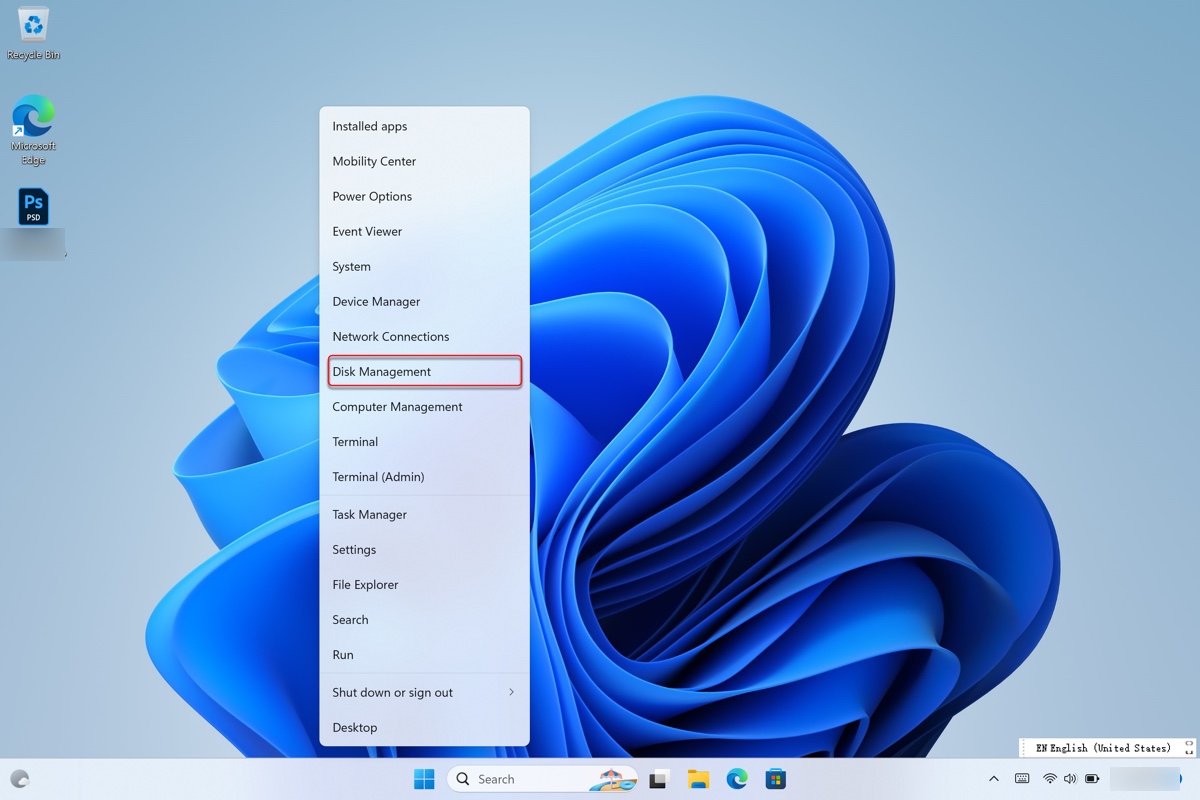
Task: Launch Microsoft Edge from the desktop
Action: pos(32,120)
